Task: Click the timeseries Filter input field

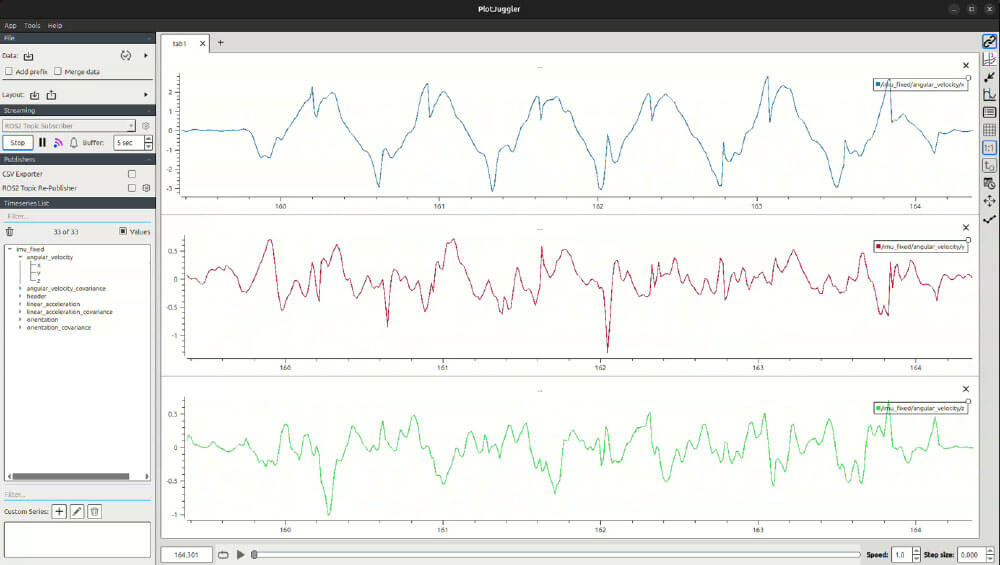Action: pos(77,216)
